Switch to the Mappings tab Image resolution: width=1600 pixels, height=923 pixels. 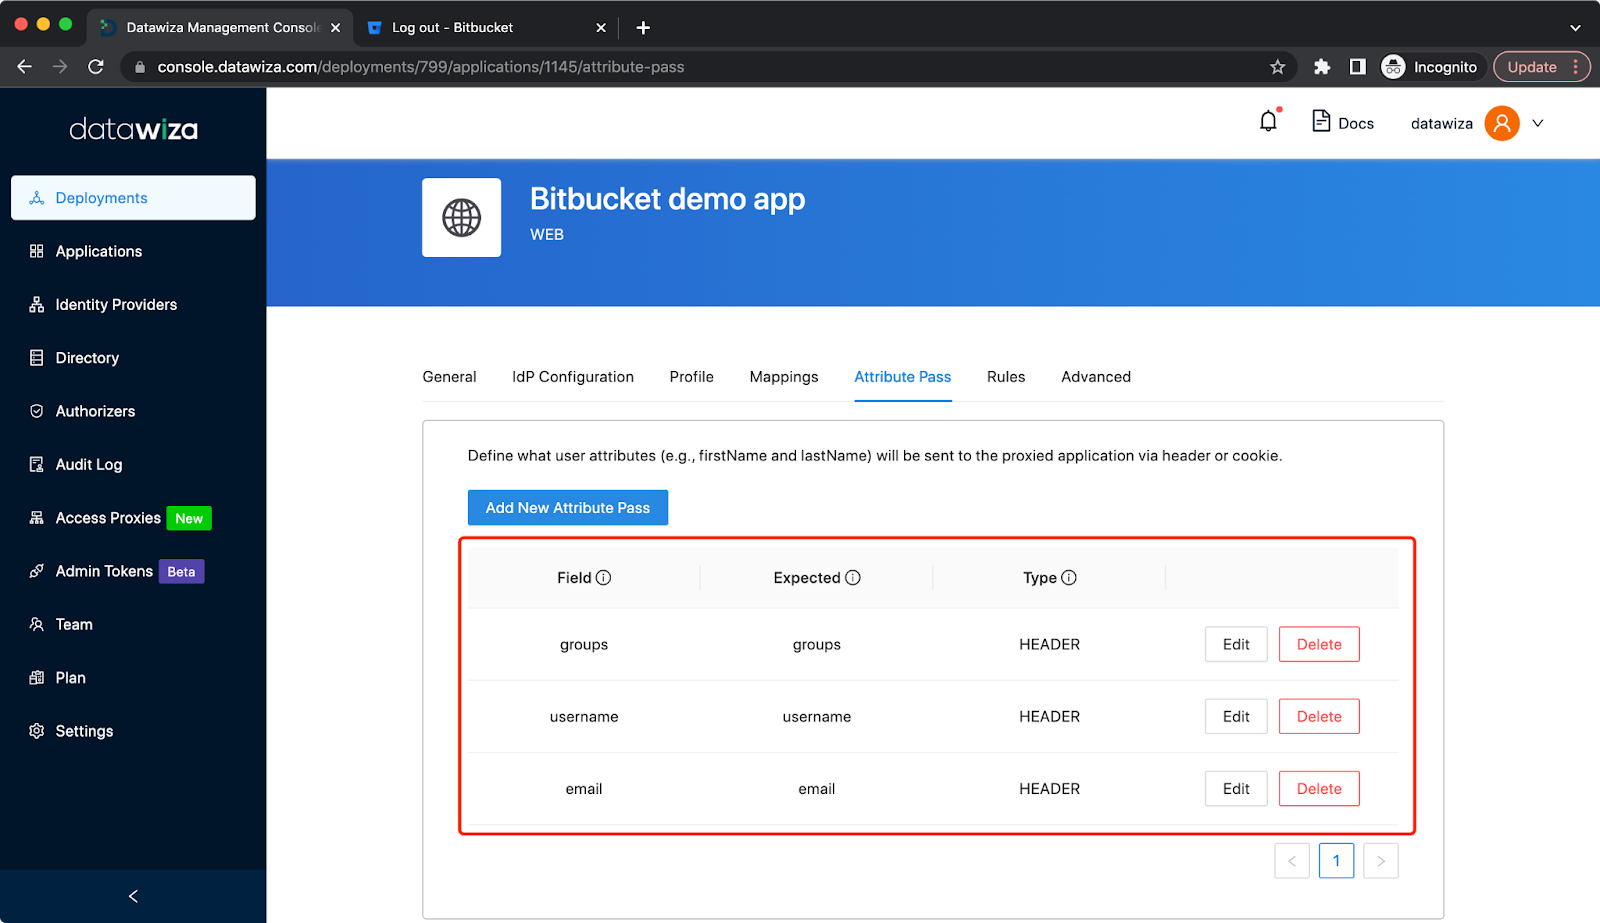click(784, 377)
